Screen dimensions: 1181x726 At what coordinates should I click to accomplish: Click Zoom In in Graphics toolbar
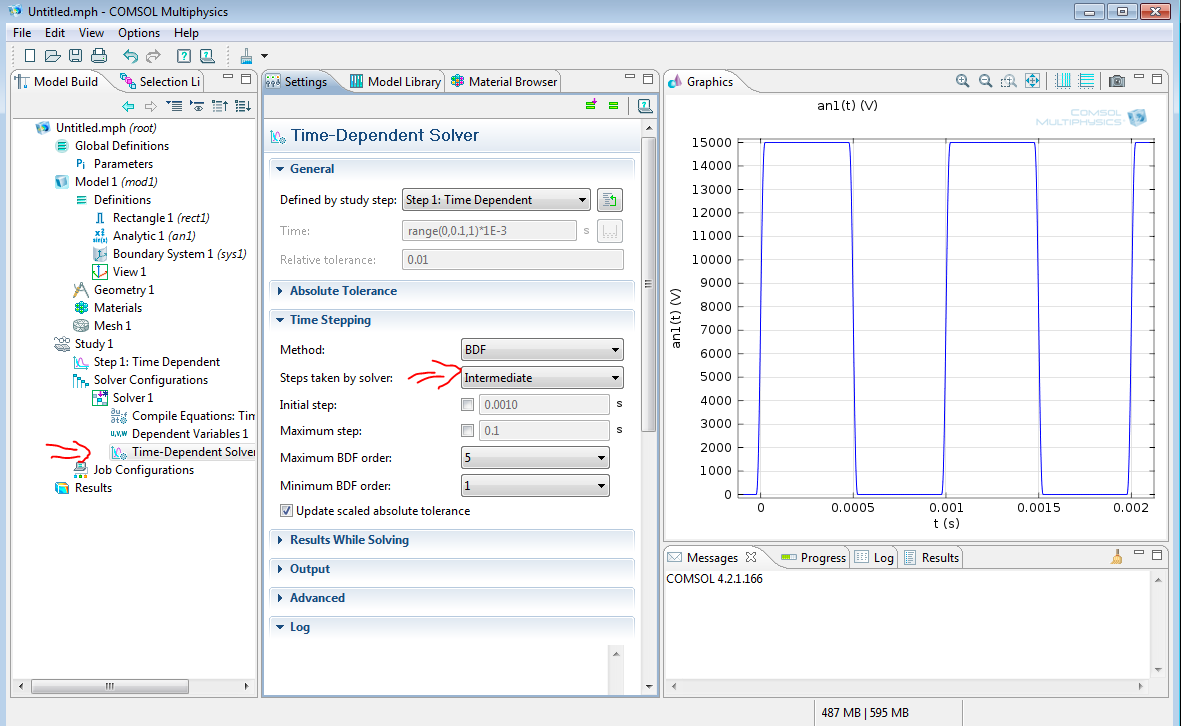click(x=962, y=81)
